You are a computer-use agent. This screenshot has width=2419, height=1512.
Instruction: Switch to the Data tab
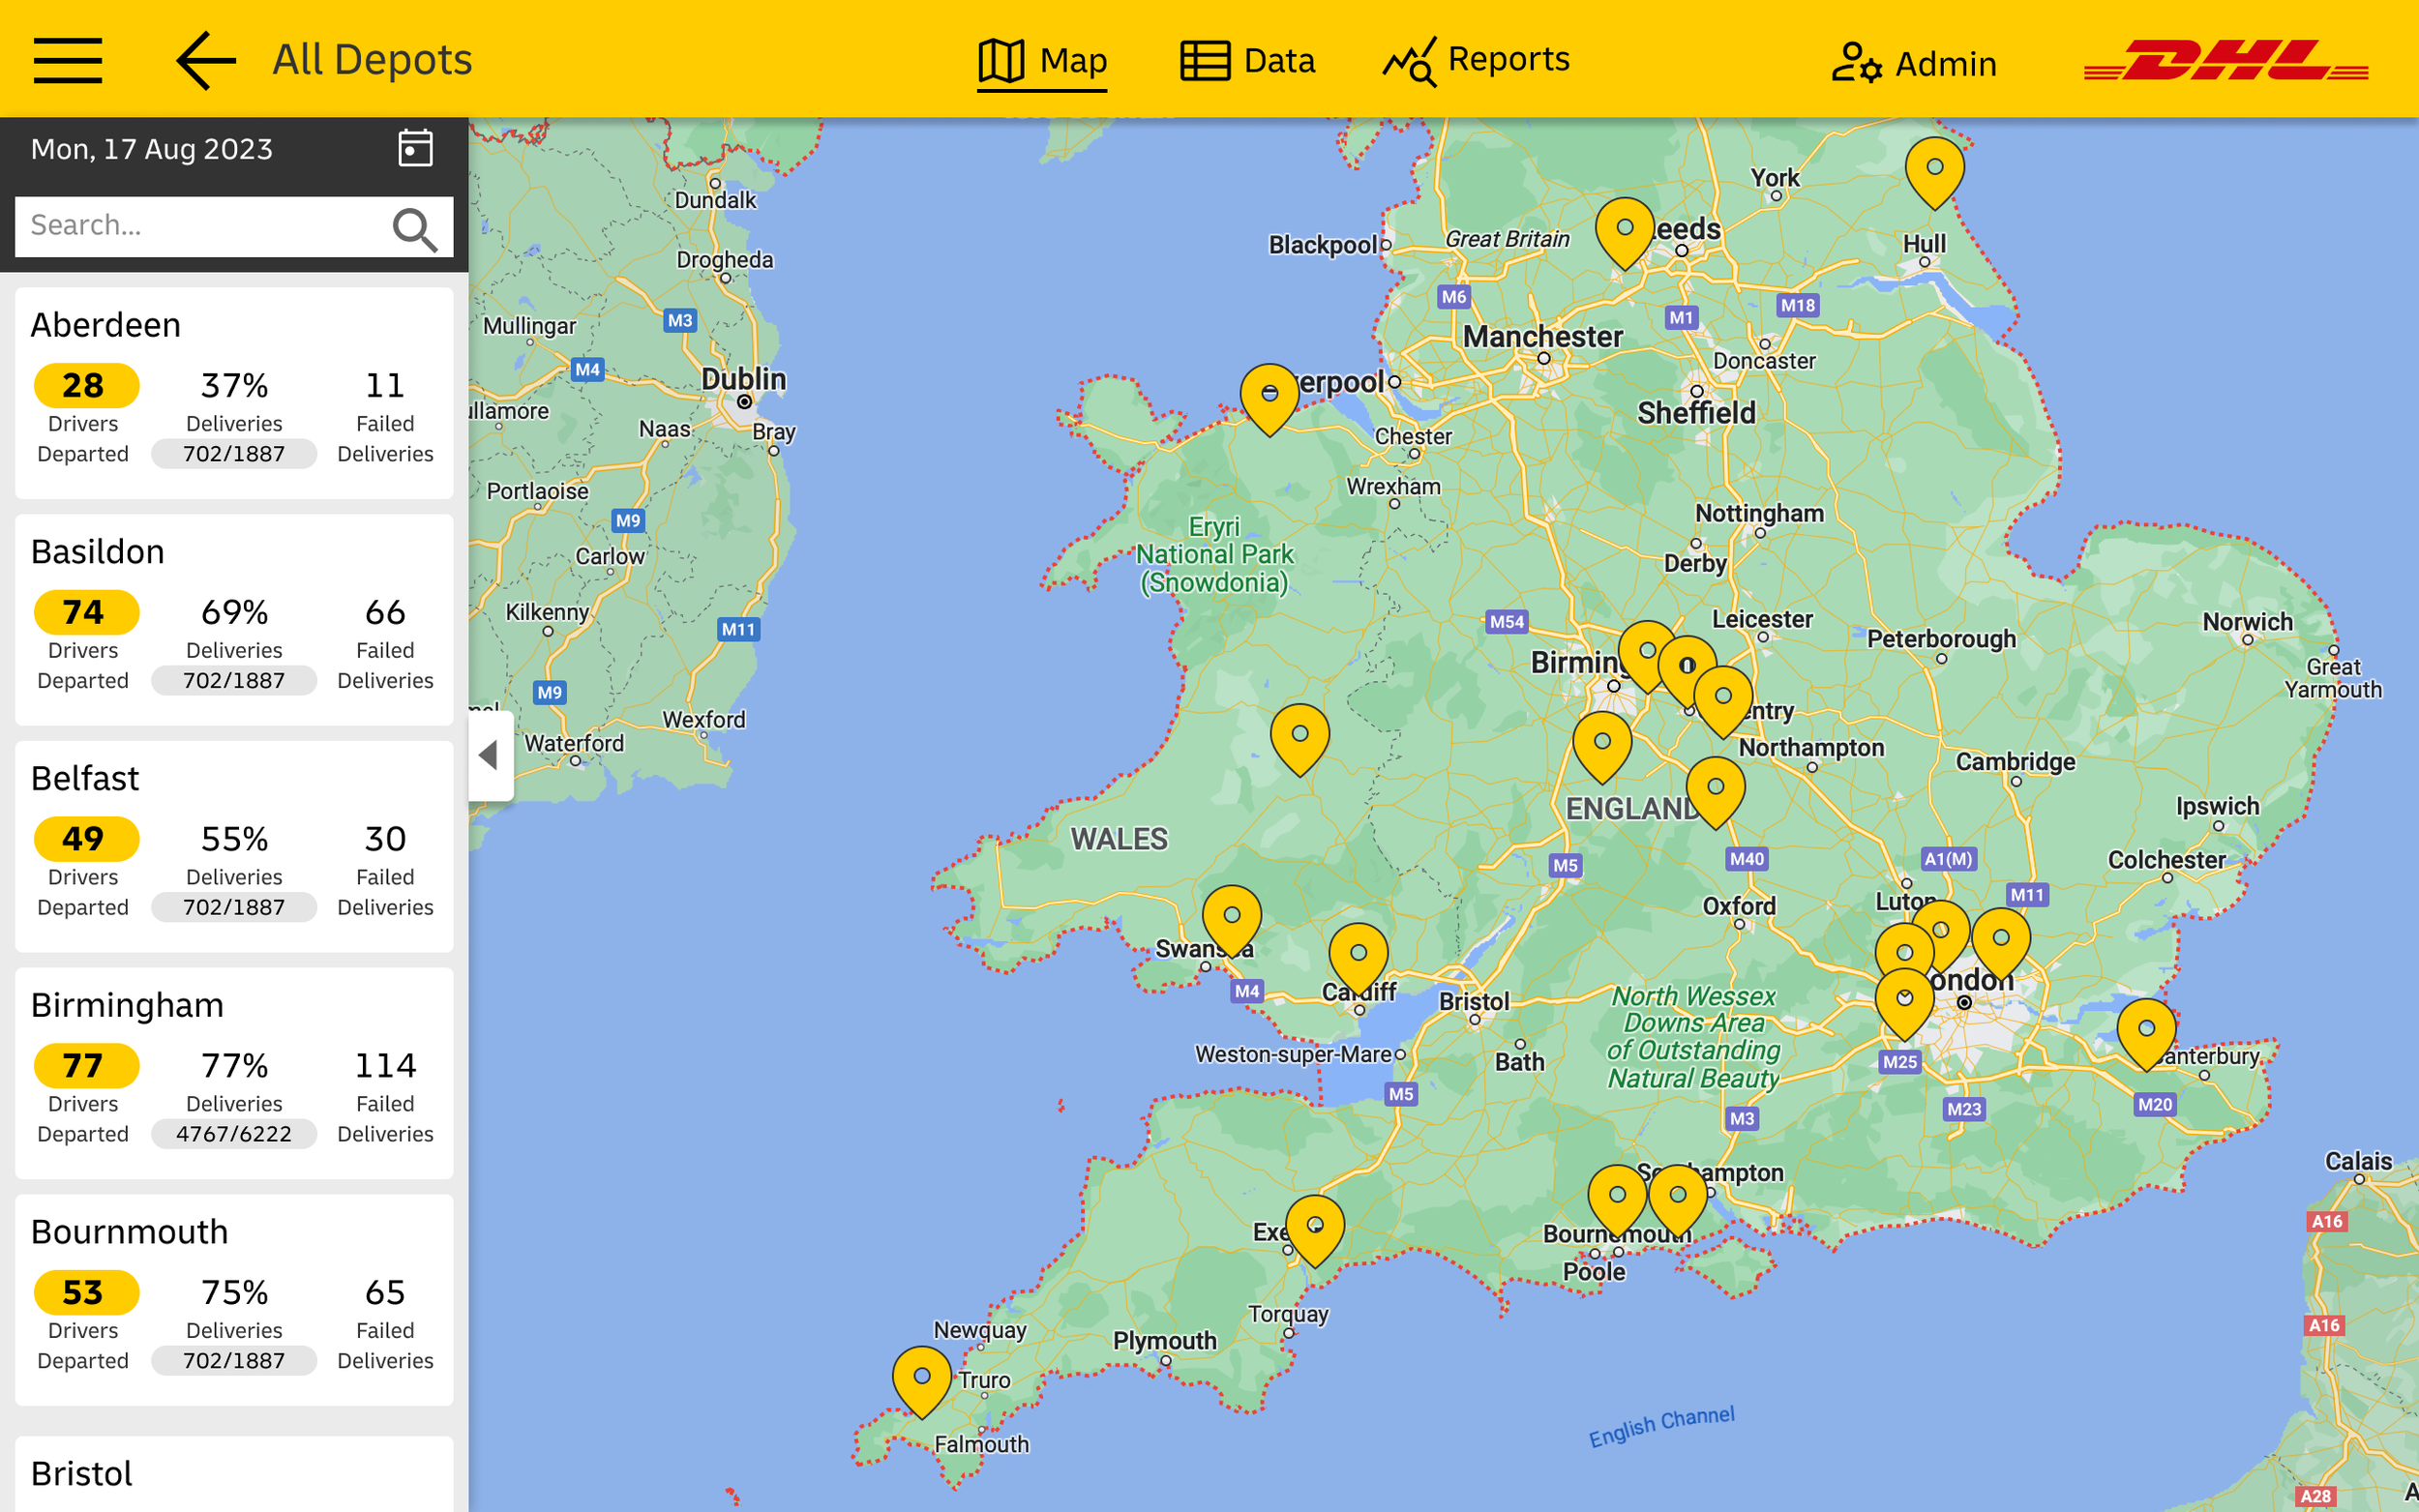[x=1247, y=61]
